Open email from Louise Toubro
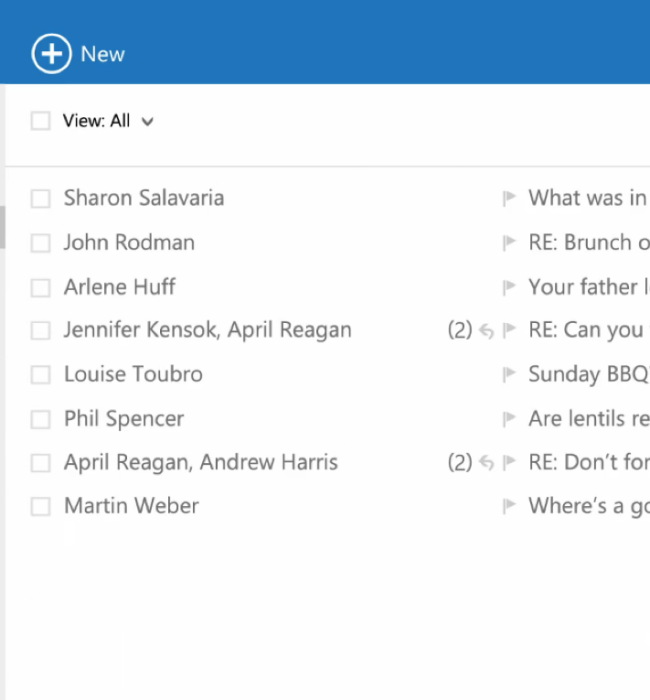 pos(133,374)
